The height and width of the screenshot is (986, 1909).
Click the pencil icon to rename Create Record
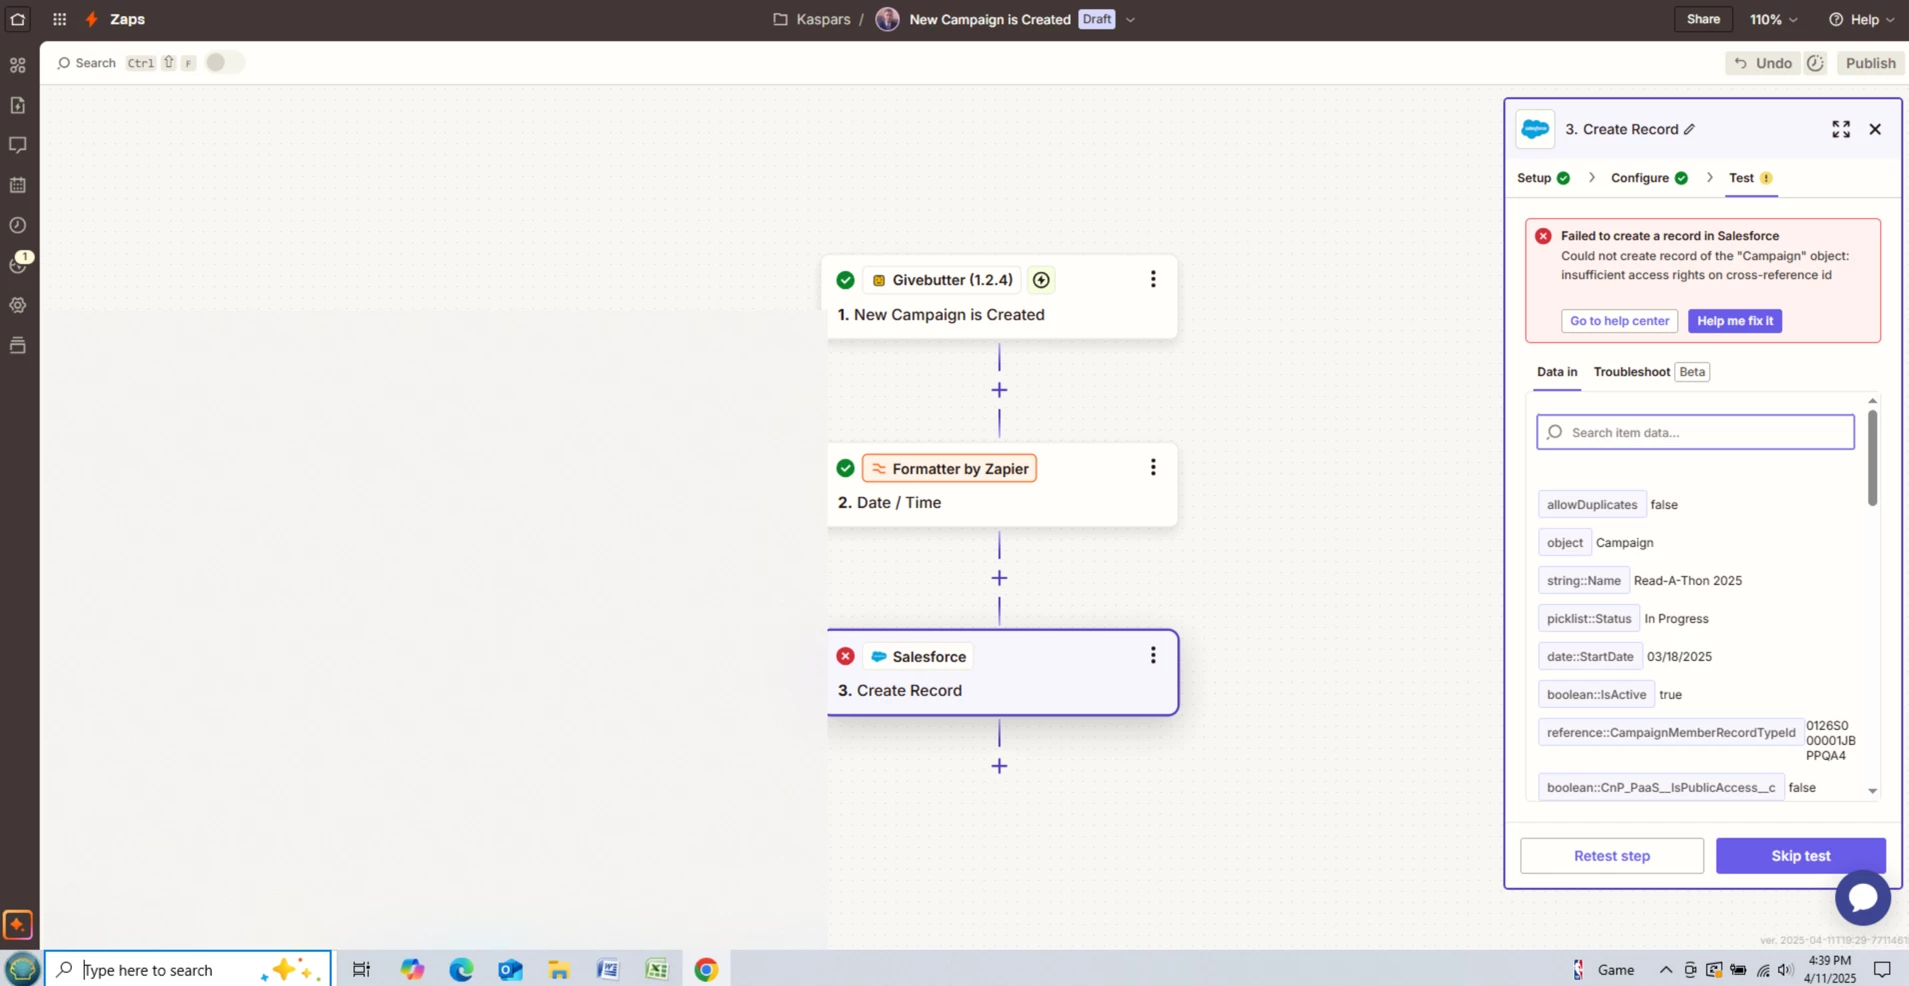tap(1689, 129)
